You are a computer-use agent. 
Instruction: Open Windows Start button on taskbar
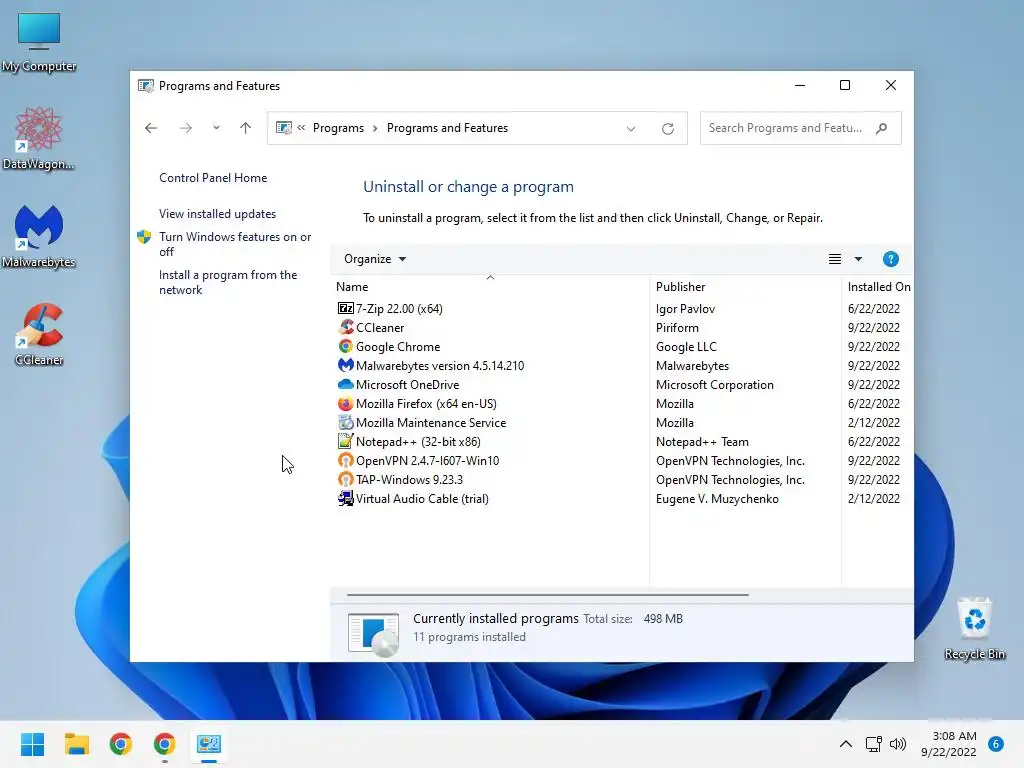tap(32, 744)
